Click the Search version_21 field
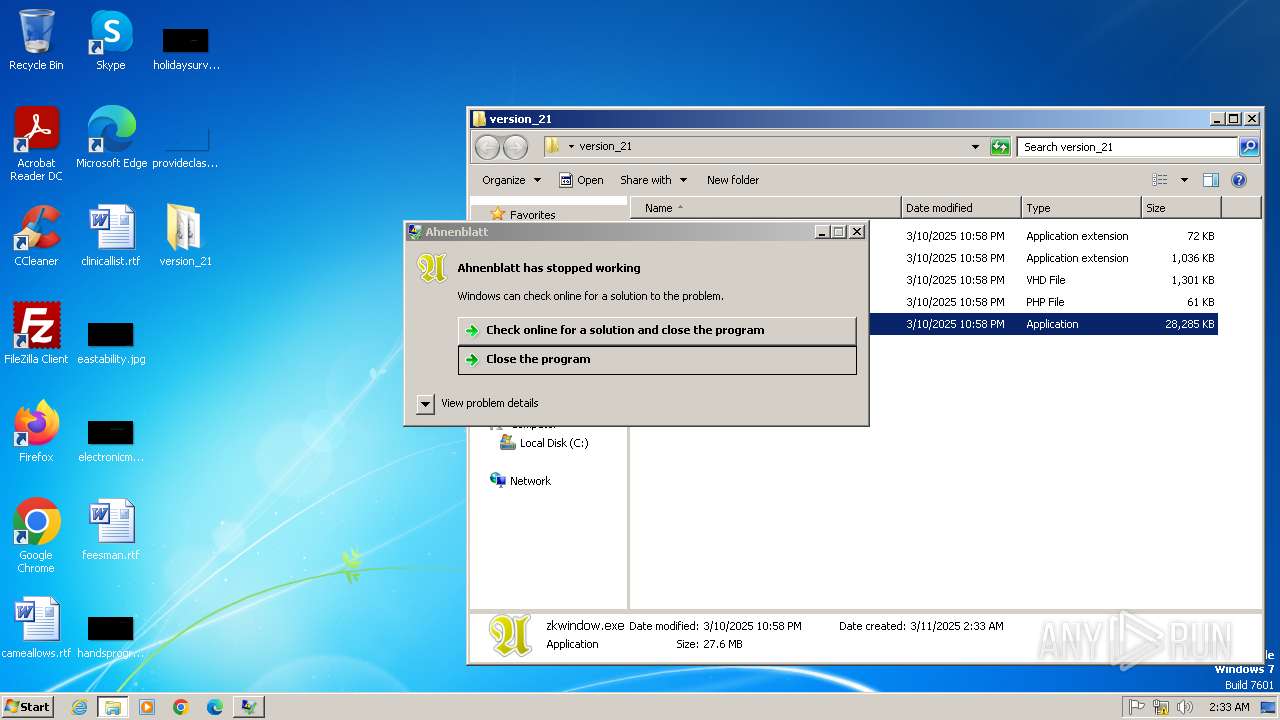The width and height of the screenshot is (1280, 720). [1127, 147]
